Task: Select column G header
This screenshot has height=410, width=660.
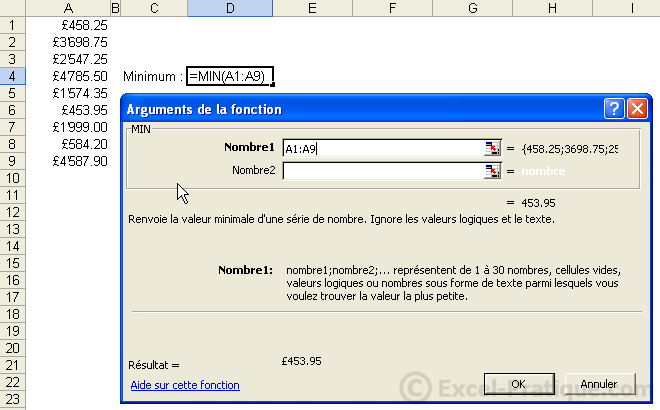Action: (x=473, y=8)
